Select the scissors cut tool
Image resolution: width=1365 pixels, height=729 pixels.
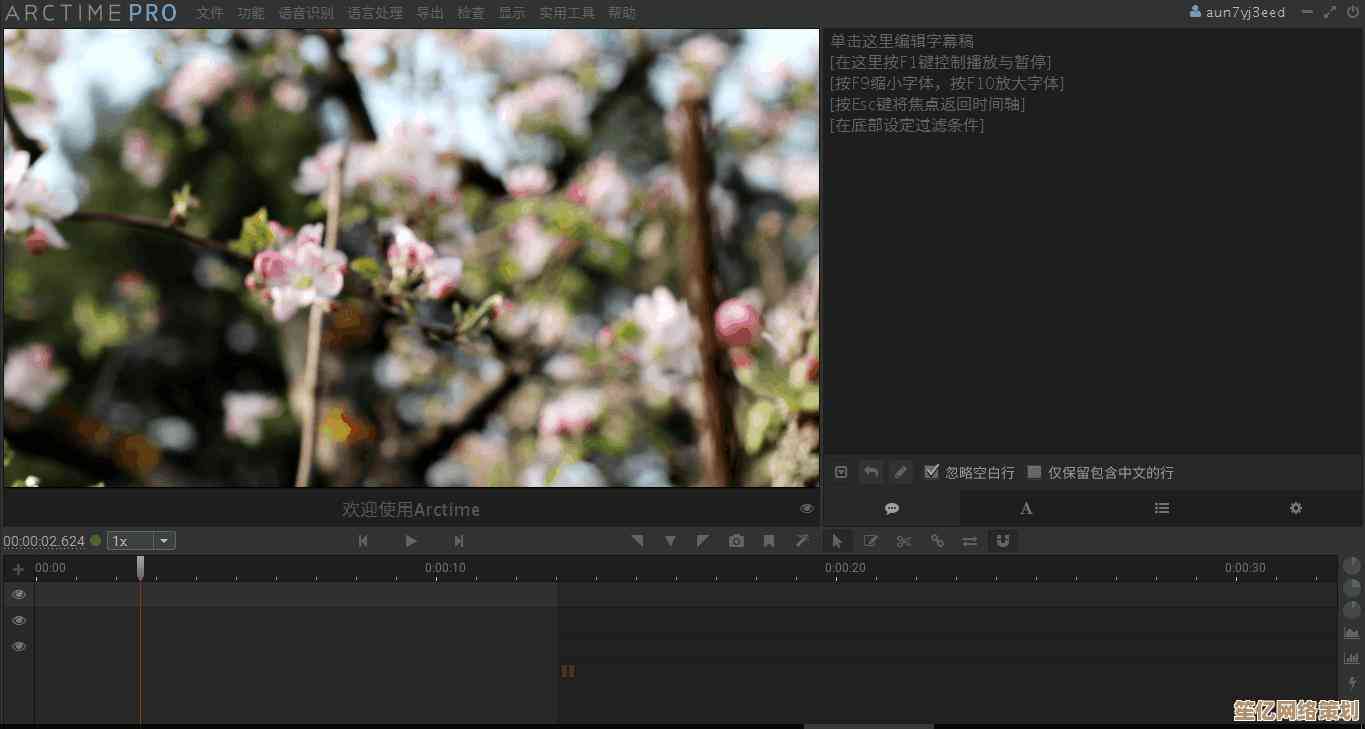coord(904,541)
